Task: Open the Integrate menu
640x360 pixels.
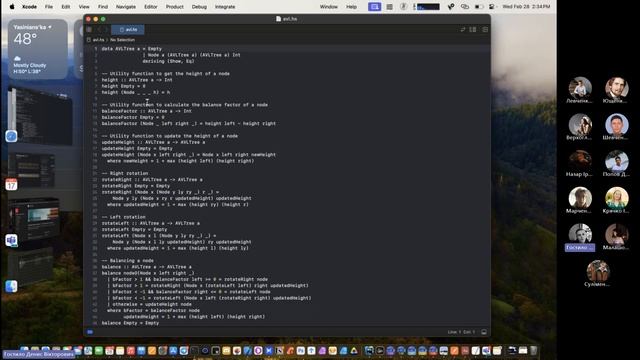Action: click(225, 7)
